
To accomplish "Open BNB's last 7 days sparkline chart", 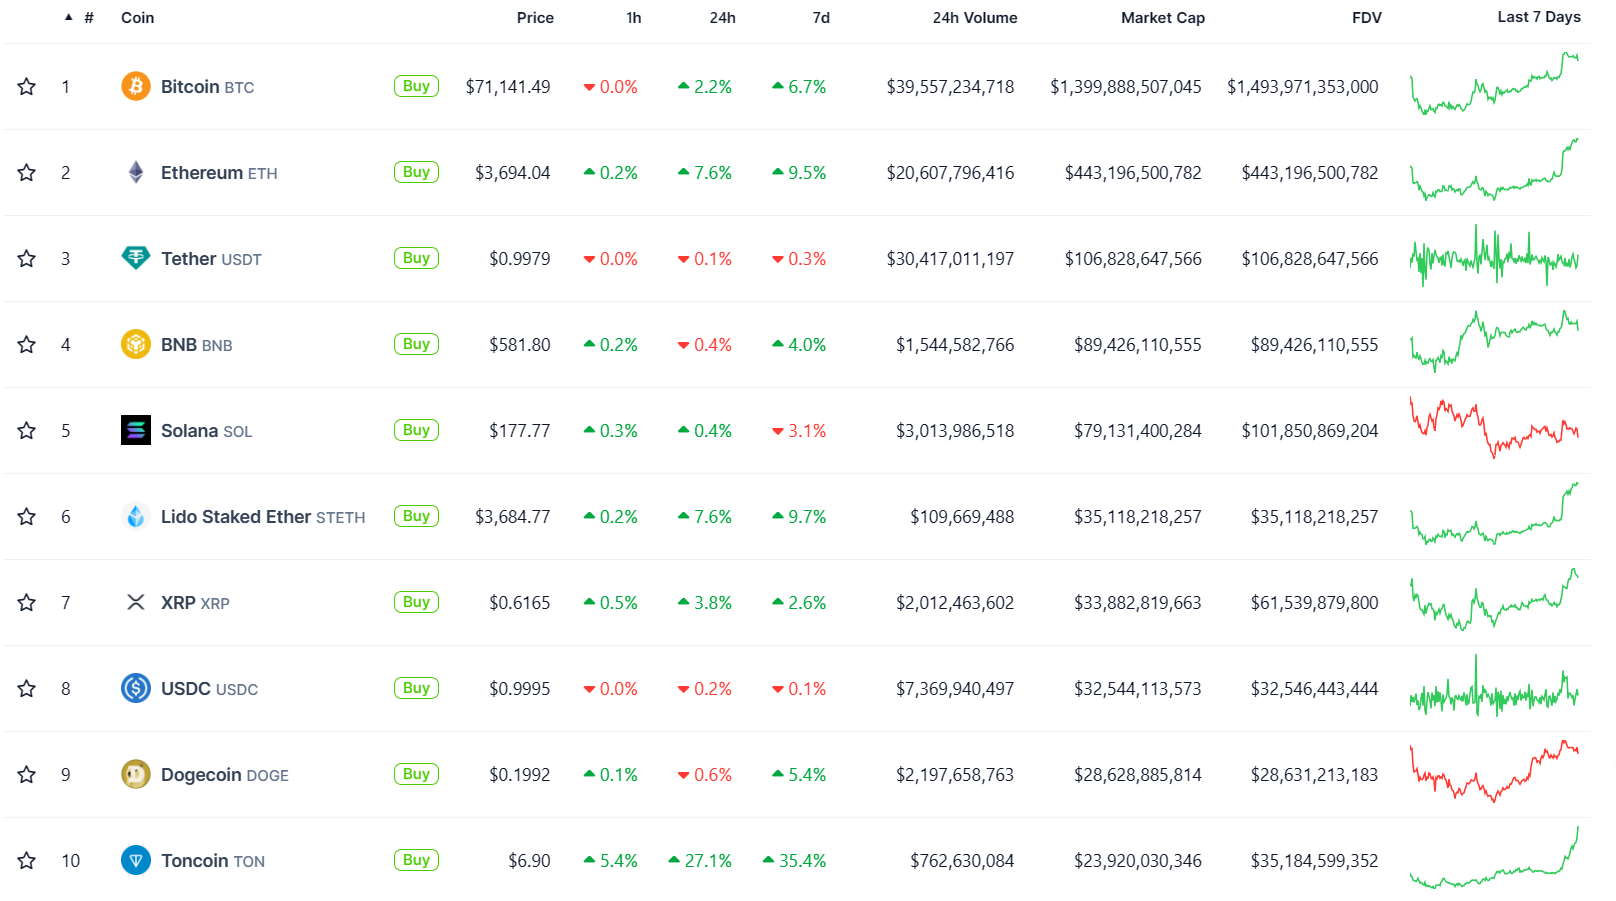I will pyautogui.click(x=1494, y=342).
